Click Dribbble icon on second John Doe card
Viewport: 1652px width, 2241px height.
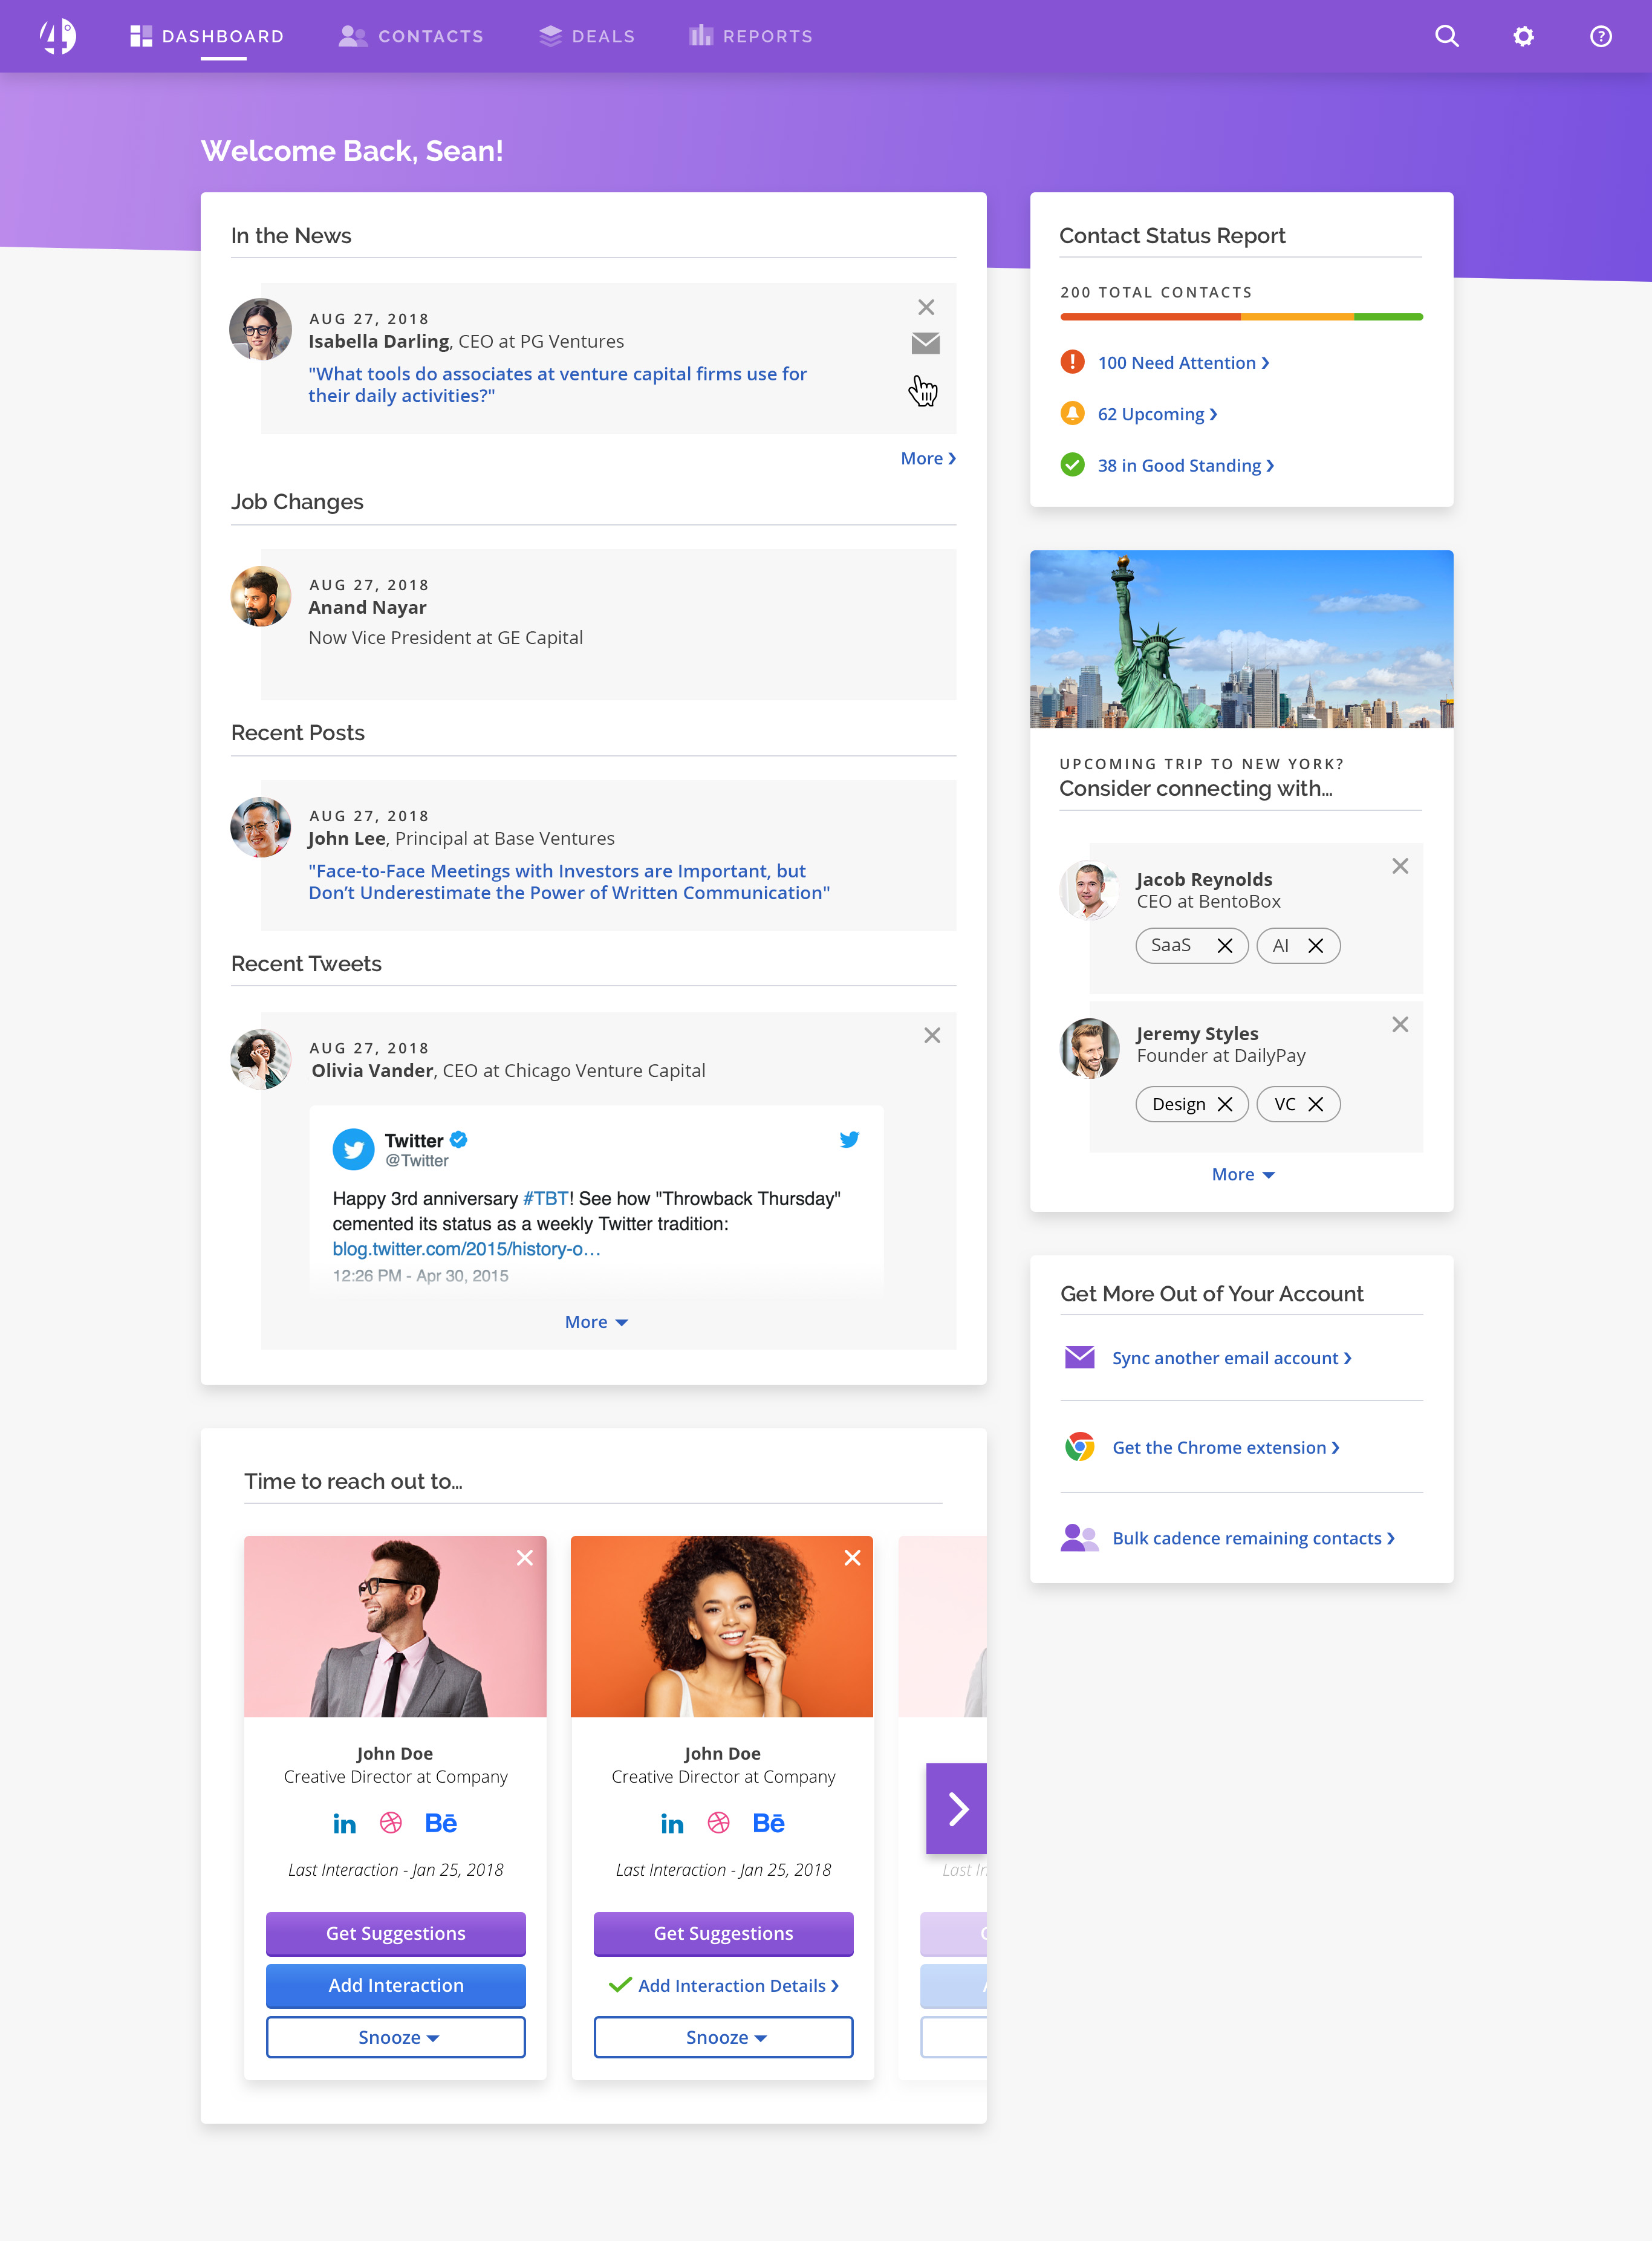(718, 1823)
